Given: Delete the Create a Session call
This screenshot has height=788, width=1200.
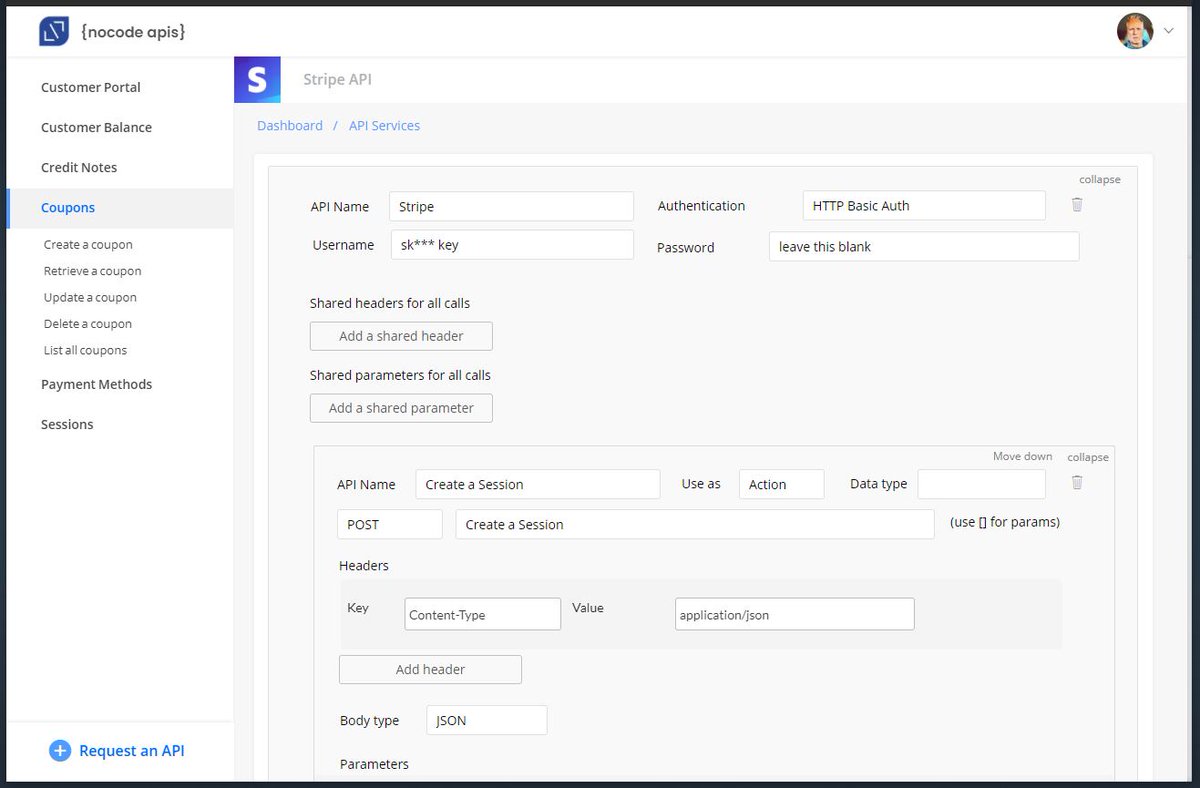Looking at the screenshot, I should (1077, 483).
